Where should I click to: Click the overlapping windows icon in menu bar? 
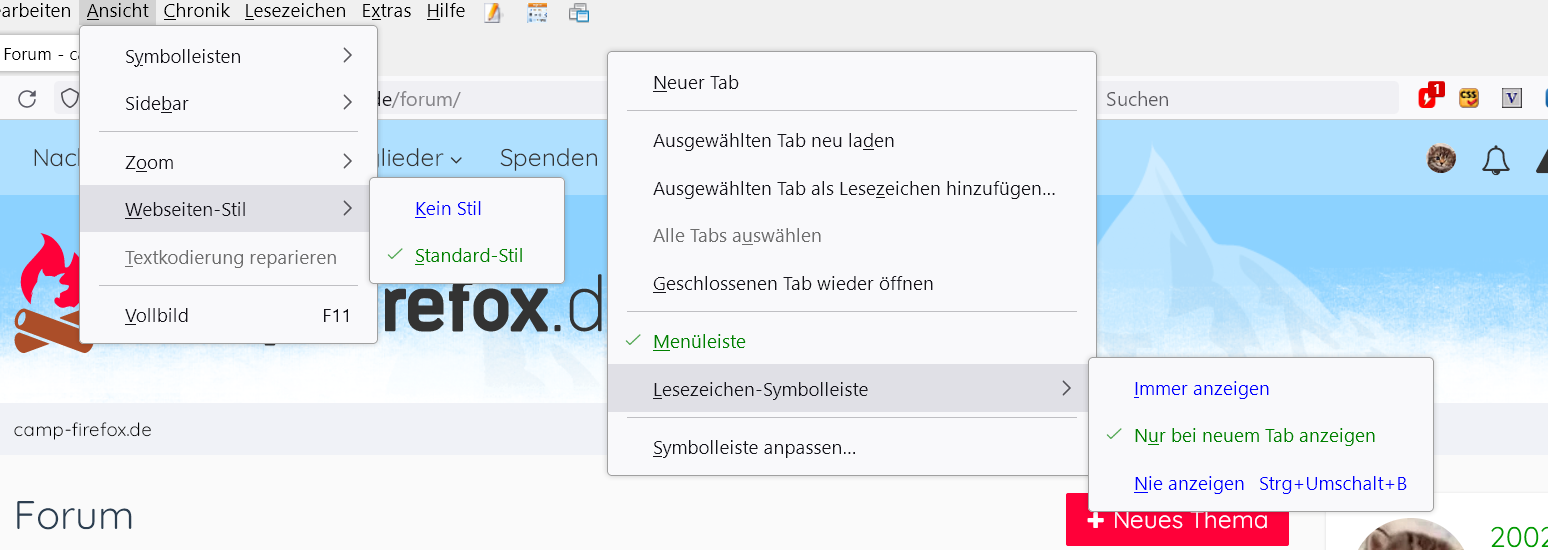(579, 13)
